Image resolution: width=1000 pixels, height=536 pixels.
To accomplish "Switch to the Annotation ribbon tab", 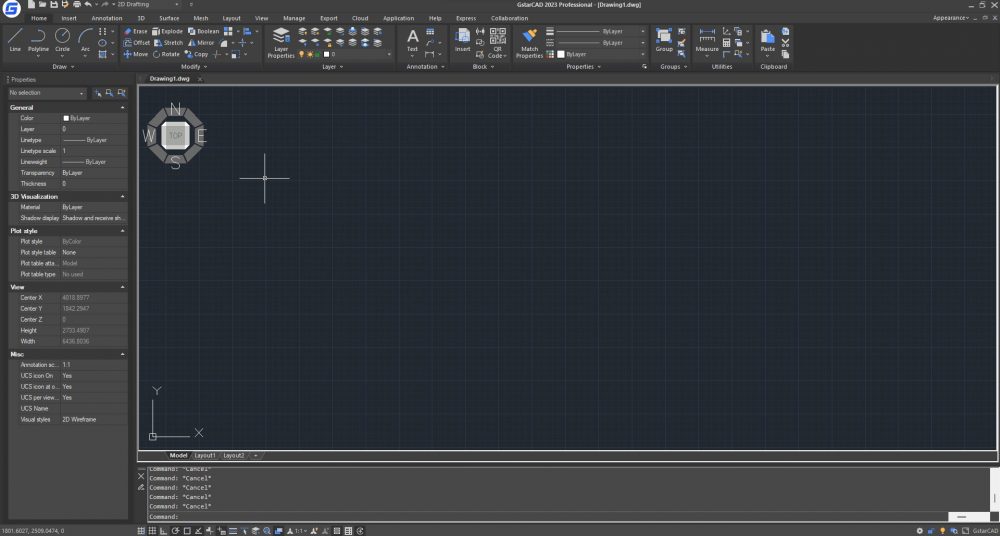I will (107, 18).
